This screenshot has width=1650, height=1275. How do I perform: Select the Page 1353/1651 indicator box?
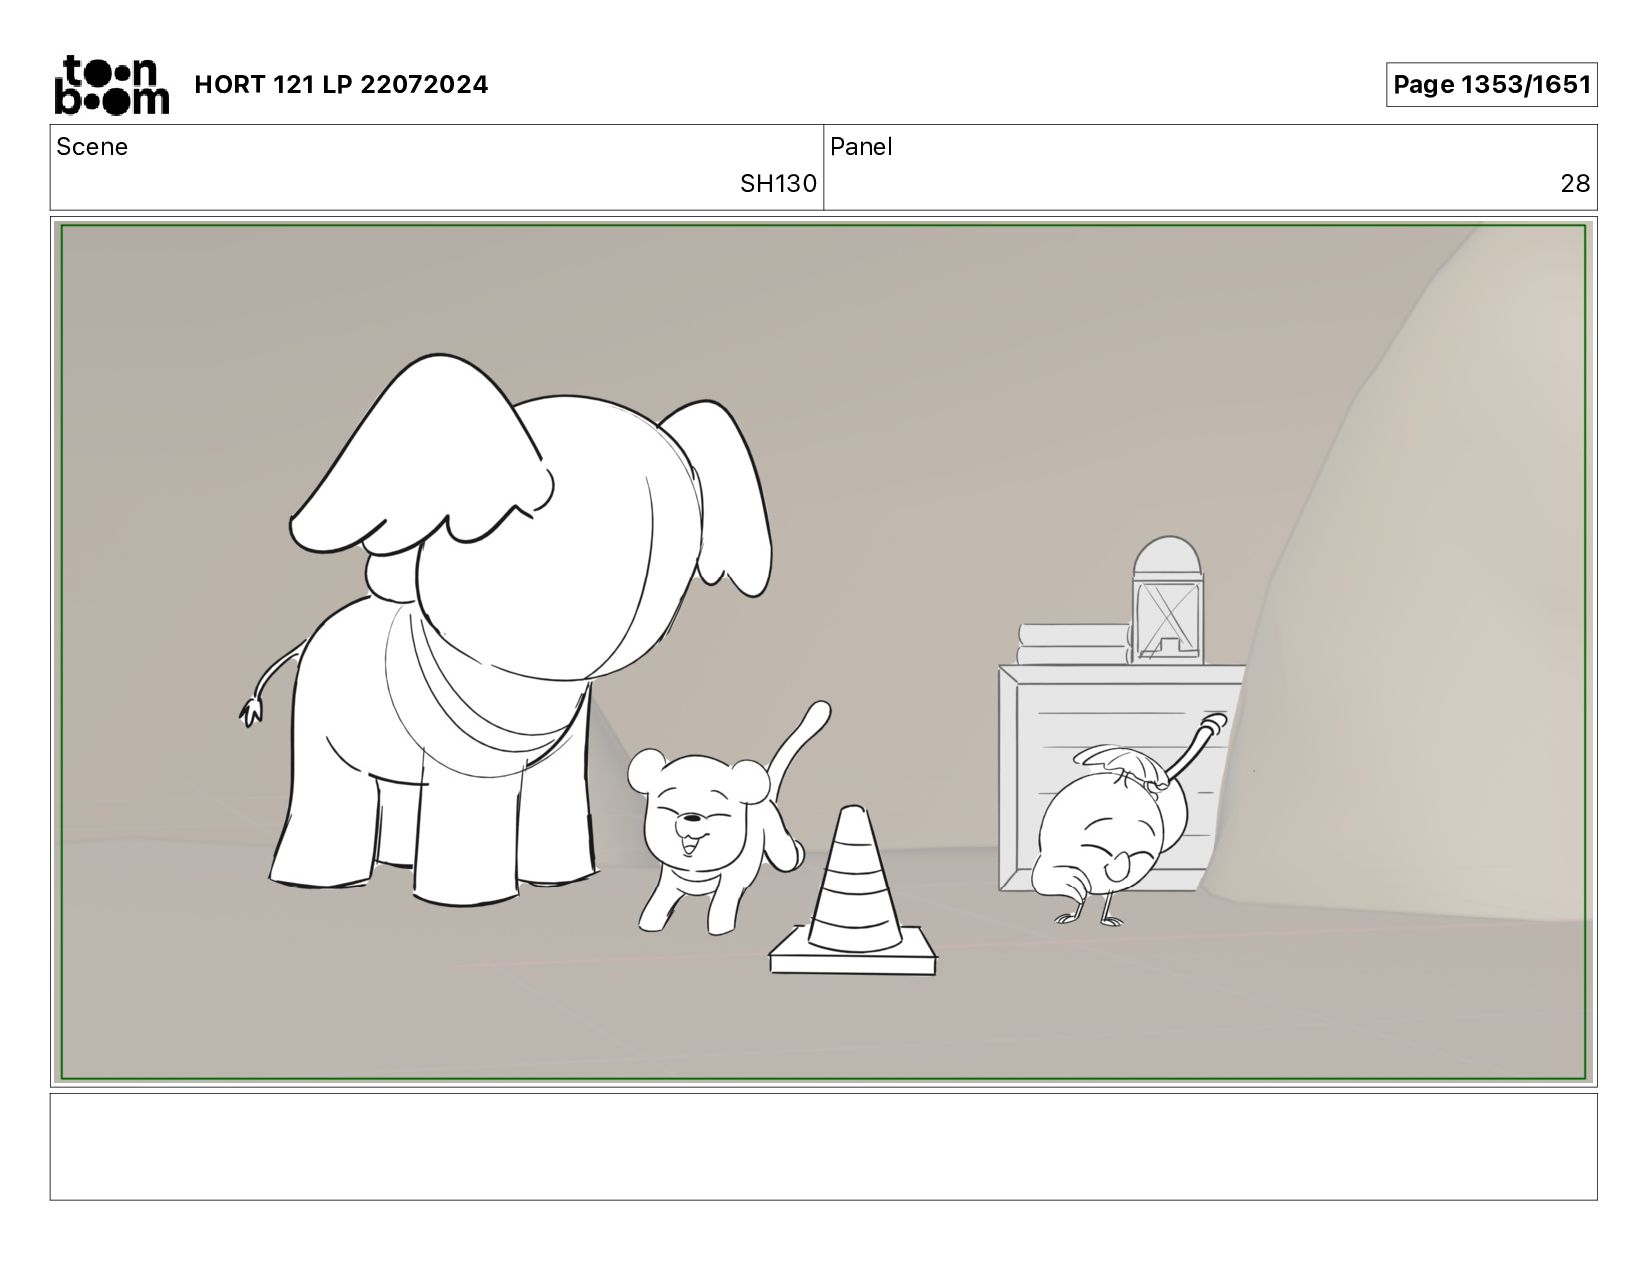coord(1491,85)
